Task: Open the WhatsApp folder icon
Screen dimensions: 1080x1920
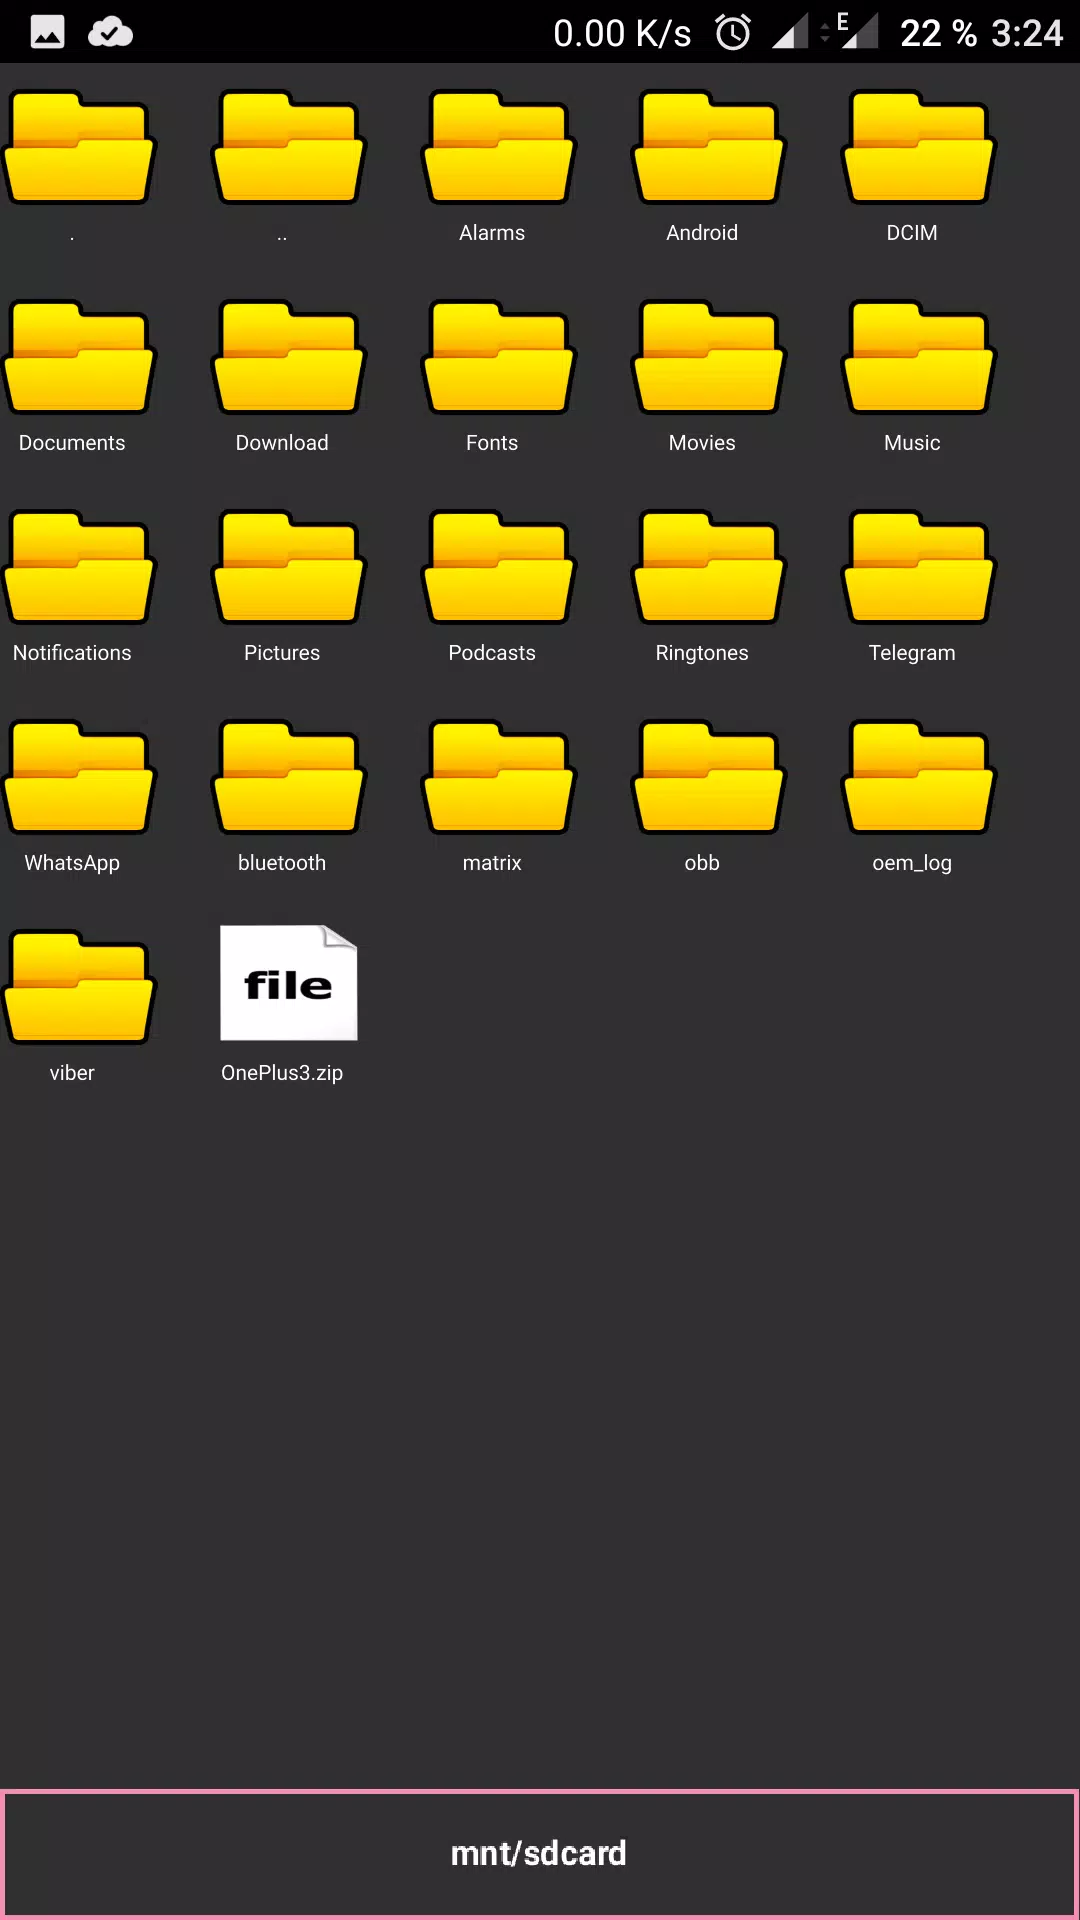Action: 79,778
